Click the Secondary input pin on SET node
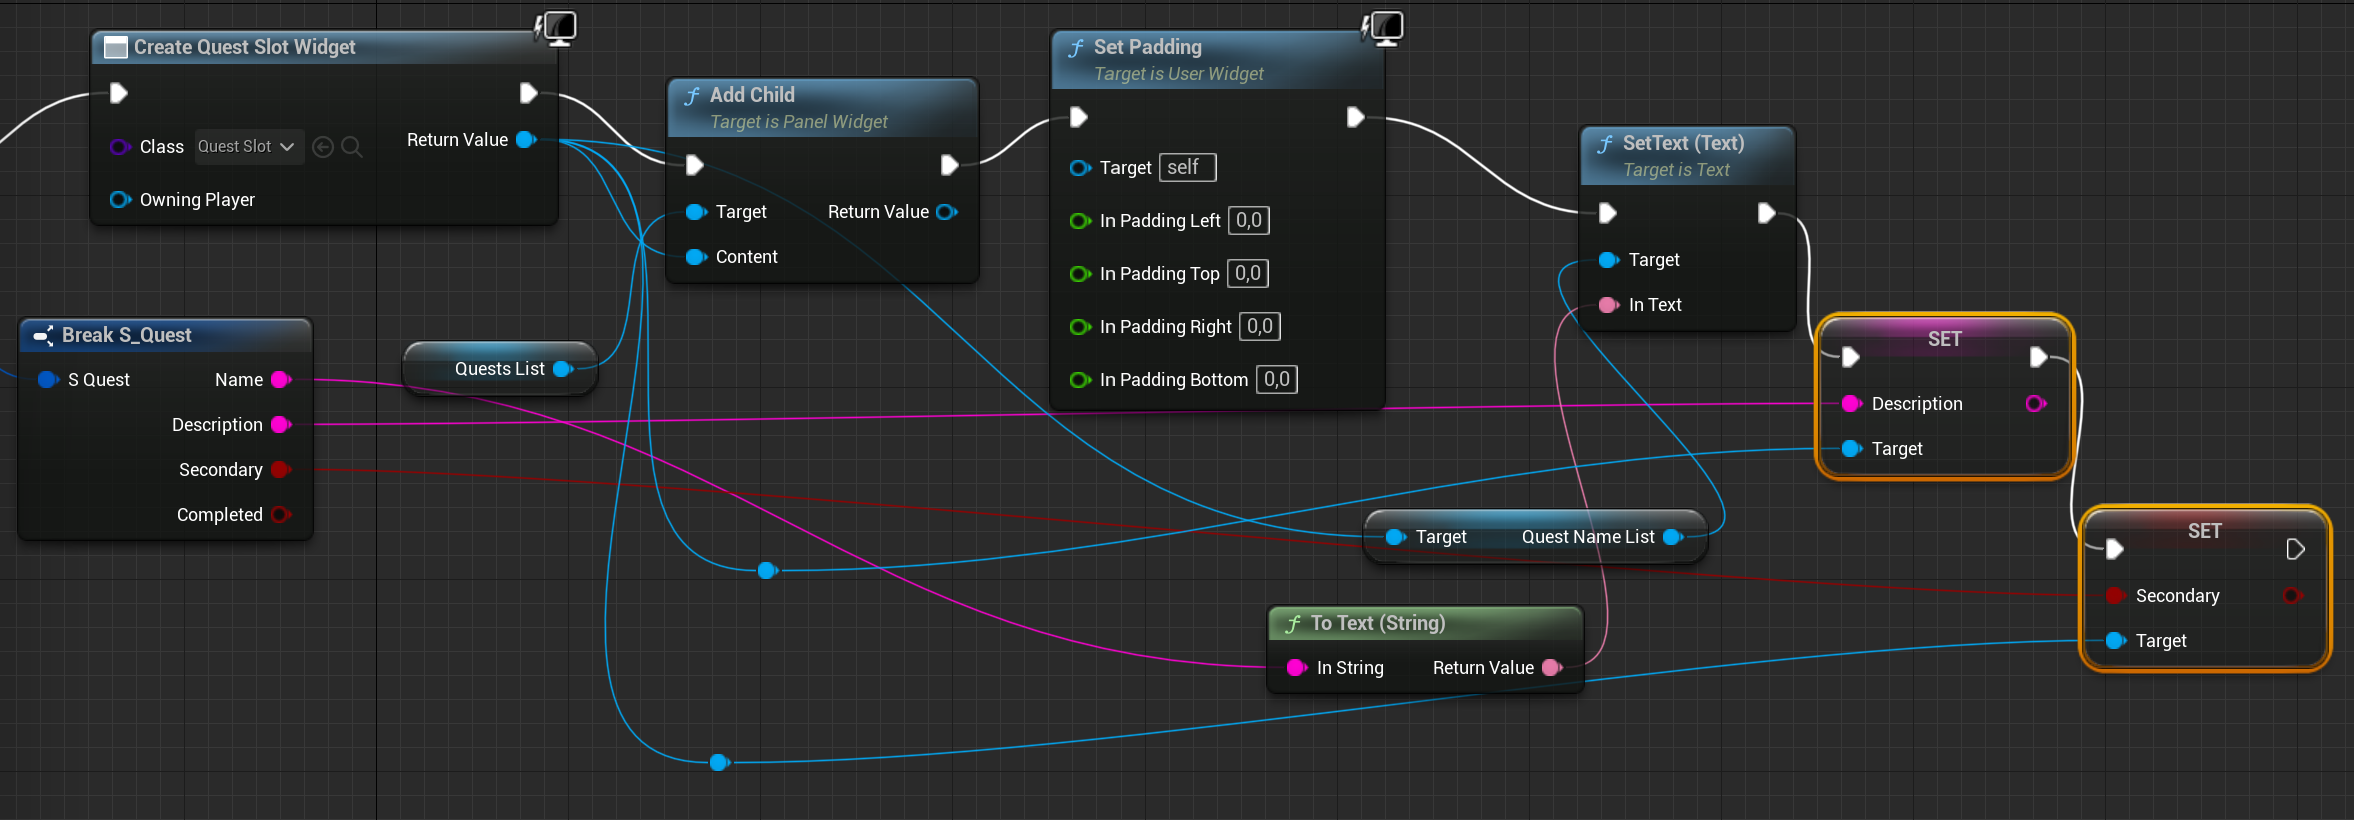Screen dimensions: 2354x820 tap(2116, 596)
